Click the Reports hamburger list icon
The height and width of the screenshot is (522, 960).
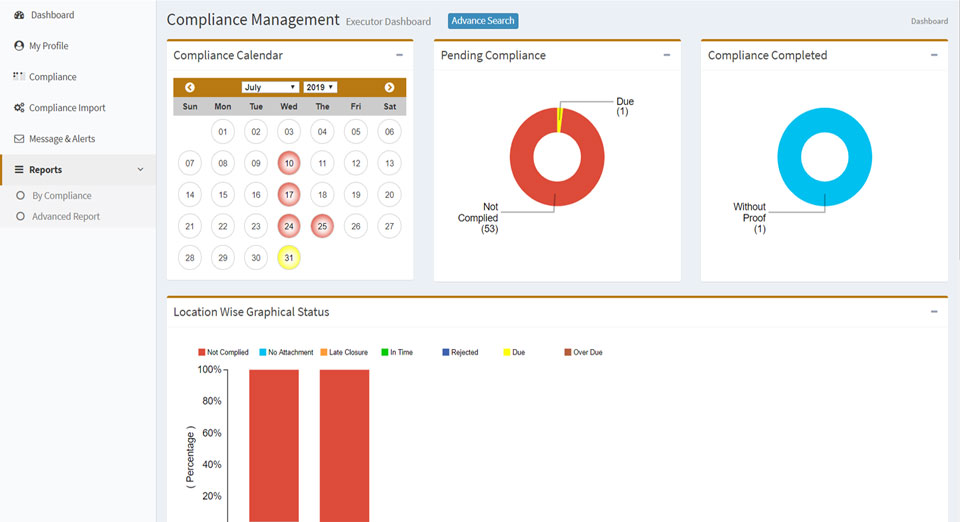(19, 170)
